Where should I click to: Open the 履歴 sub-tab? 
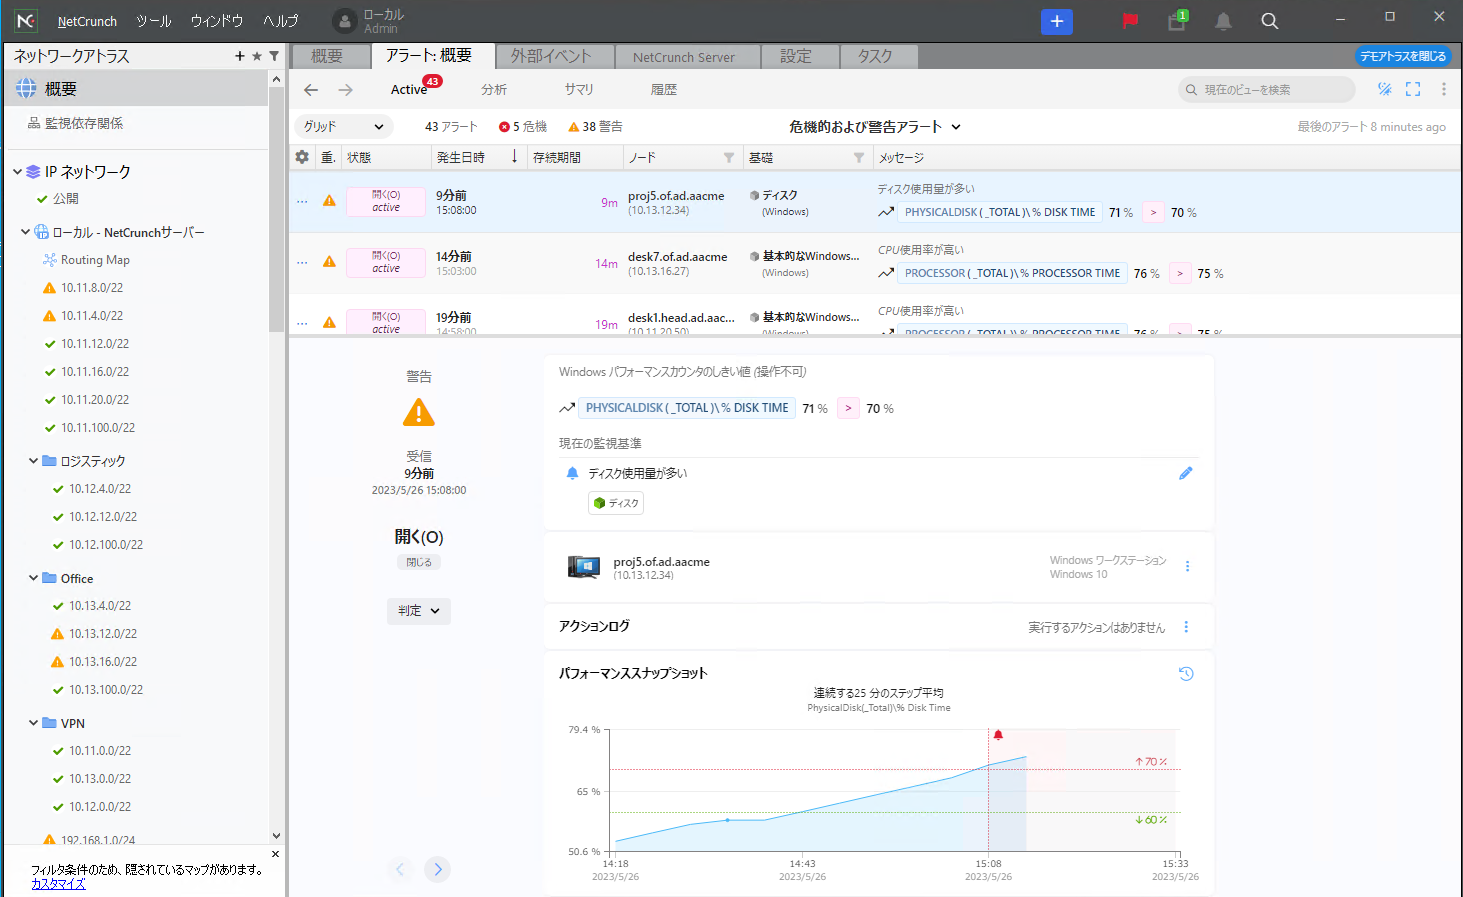coord(664,90)
